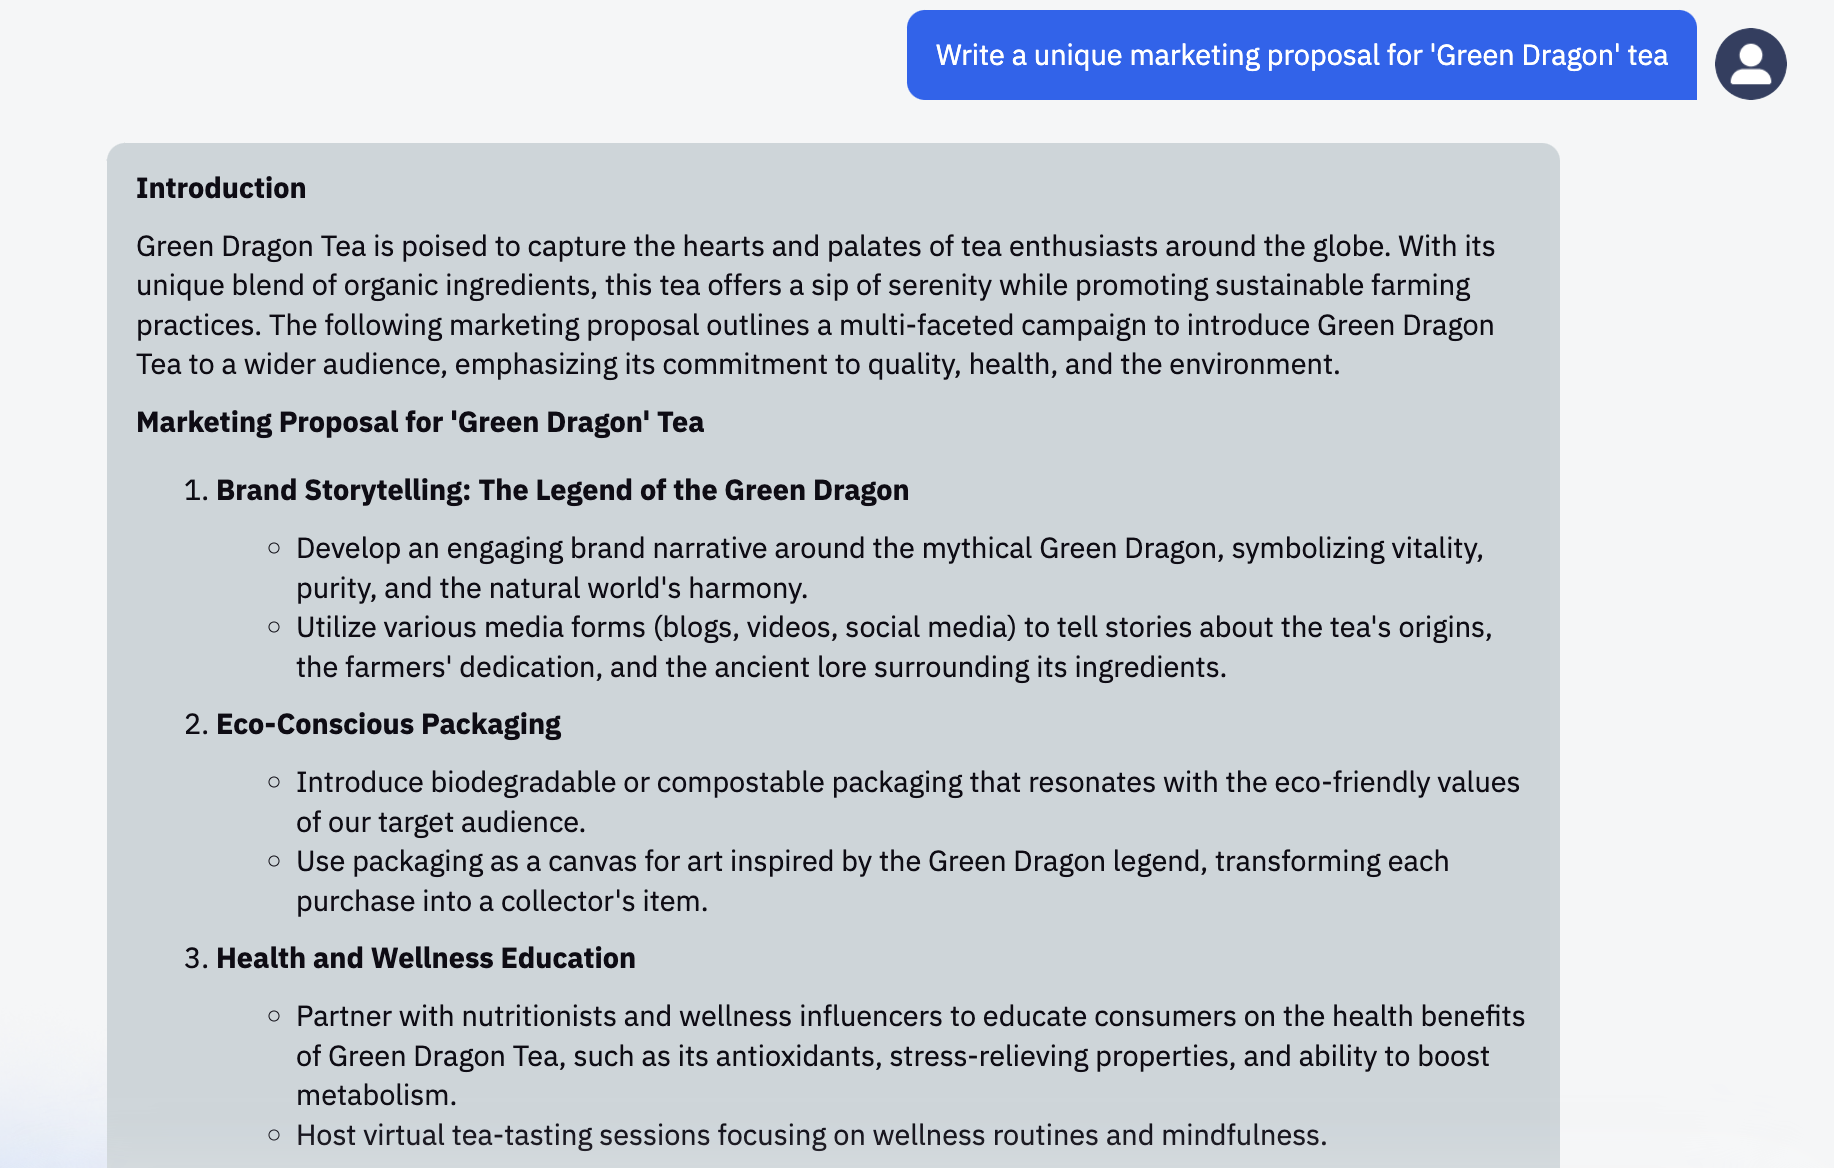Click the "Marketing Proposal for 'Green Dragon' Tea" heading
1834x1168 pixels.
420,422
